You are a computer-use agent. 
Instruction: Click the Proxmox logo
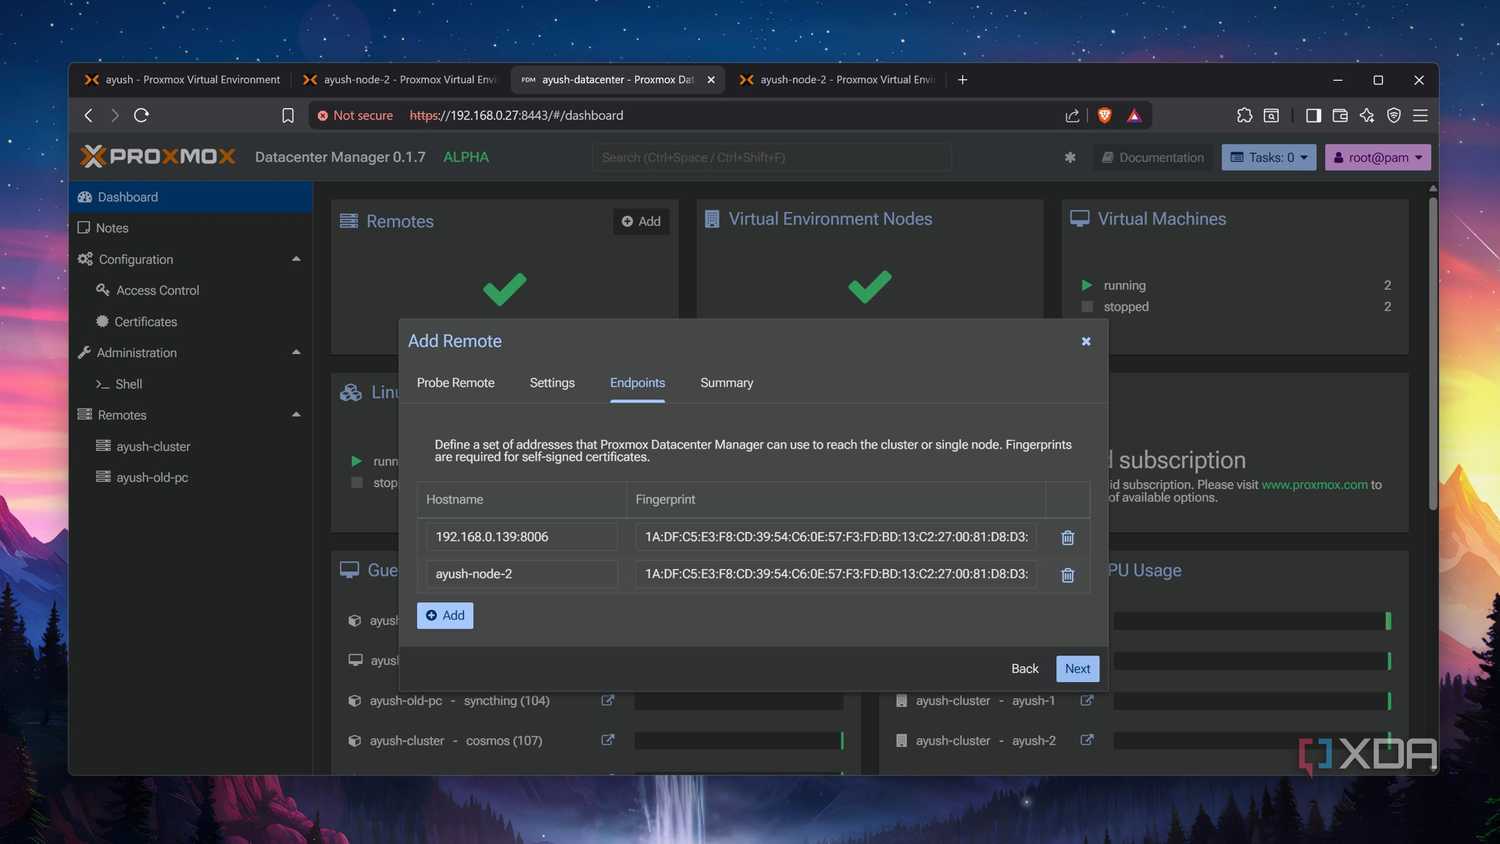coord(158,156)
